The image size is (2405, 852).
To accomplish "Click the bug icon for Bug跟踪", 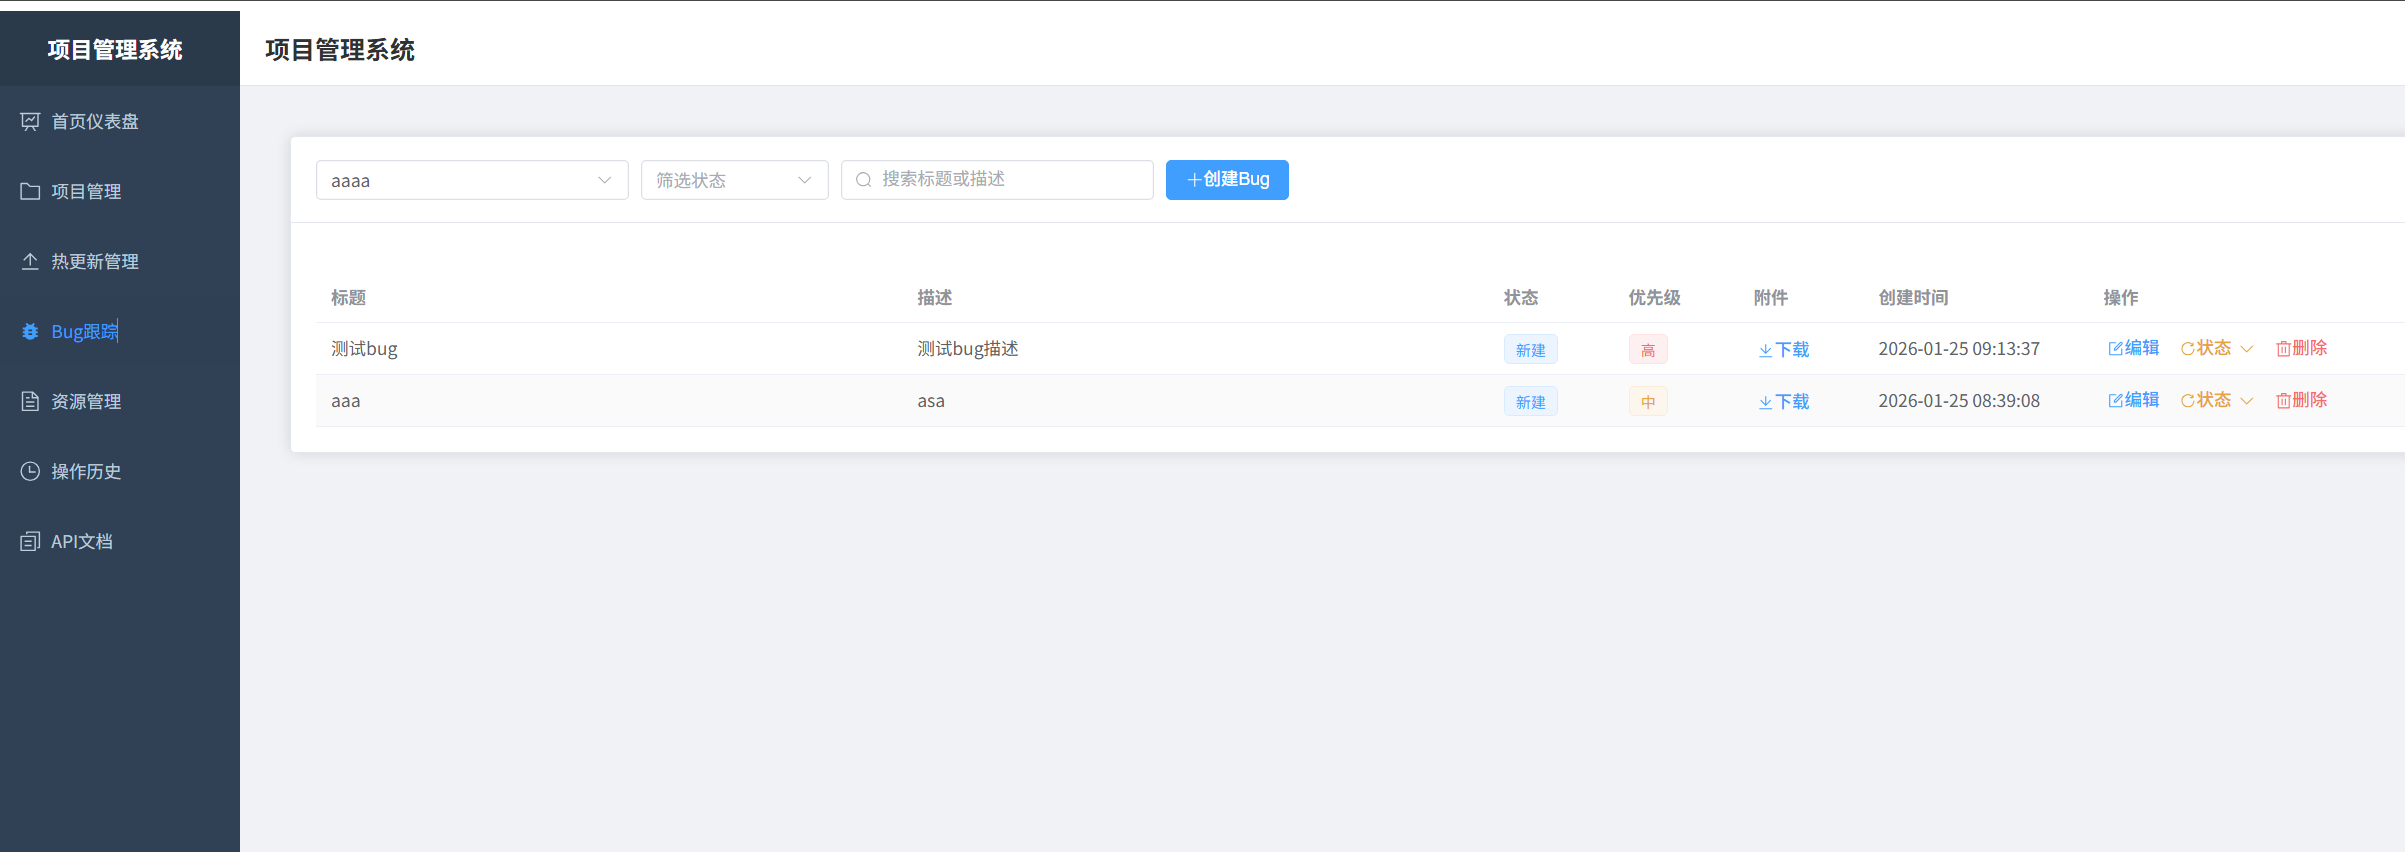I will tap(30, 331).
